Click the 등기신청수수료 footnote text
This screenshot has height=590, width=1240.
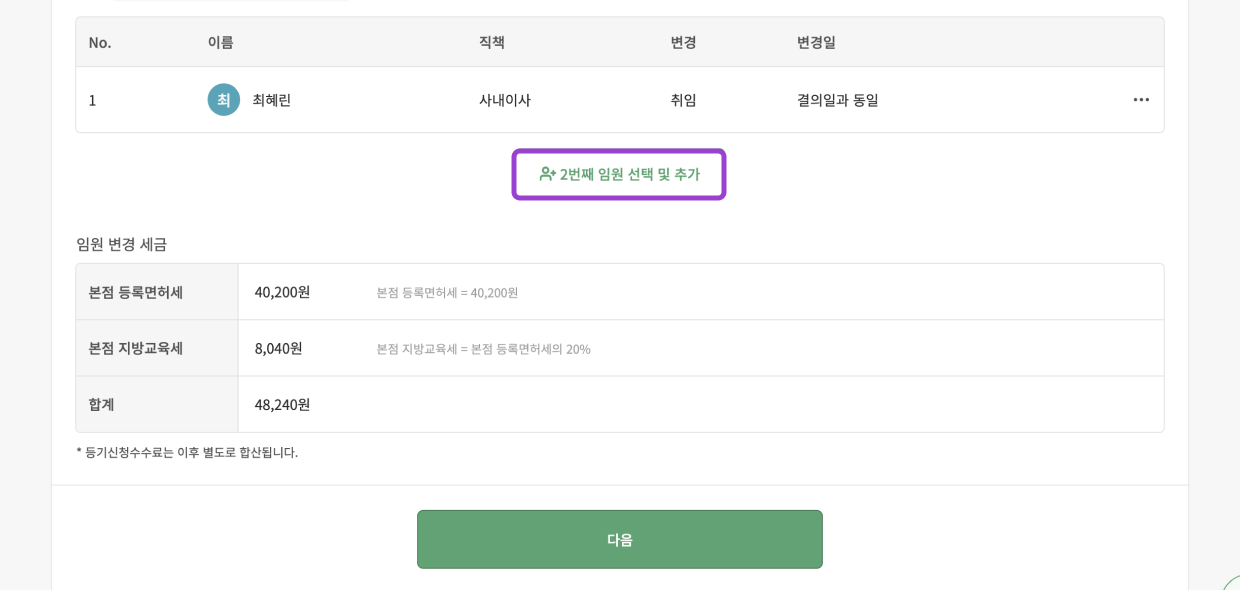pyautogui.click(x=187, y=452)
